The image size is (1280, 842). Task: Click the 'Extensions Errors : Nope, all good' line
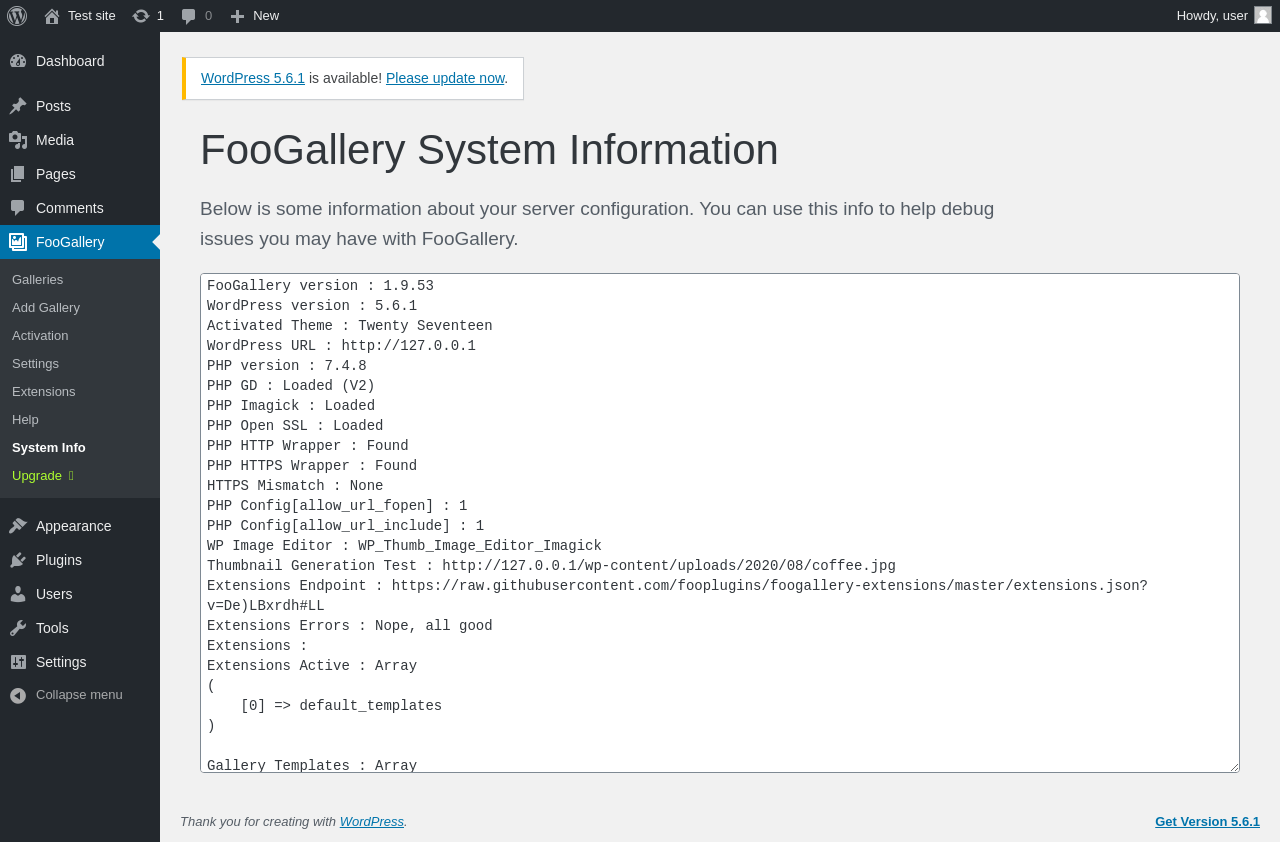pyautogui.click(x=350, y=626)
